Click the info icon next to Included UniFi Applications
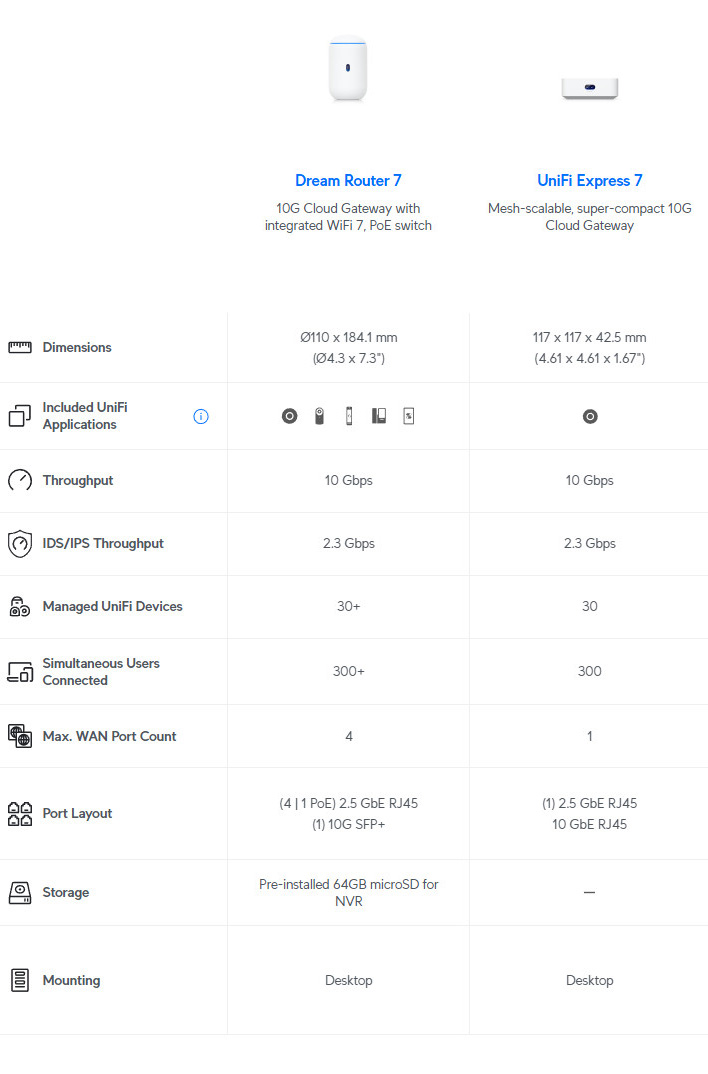 201,416
